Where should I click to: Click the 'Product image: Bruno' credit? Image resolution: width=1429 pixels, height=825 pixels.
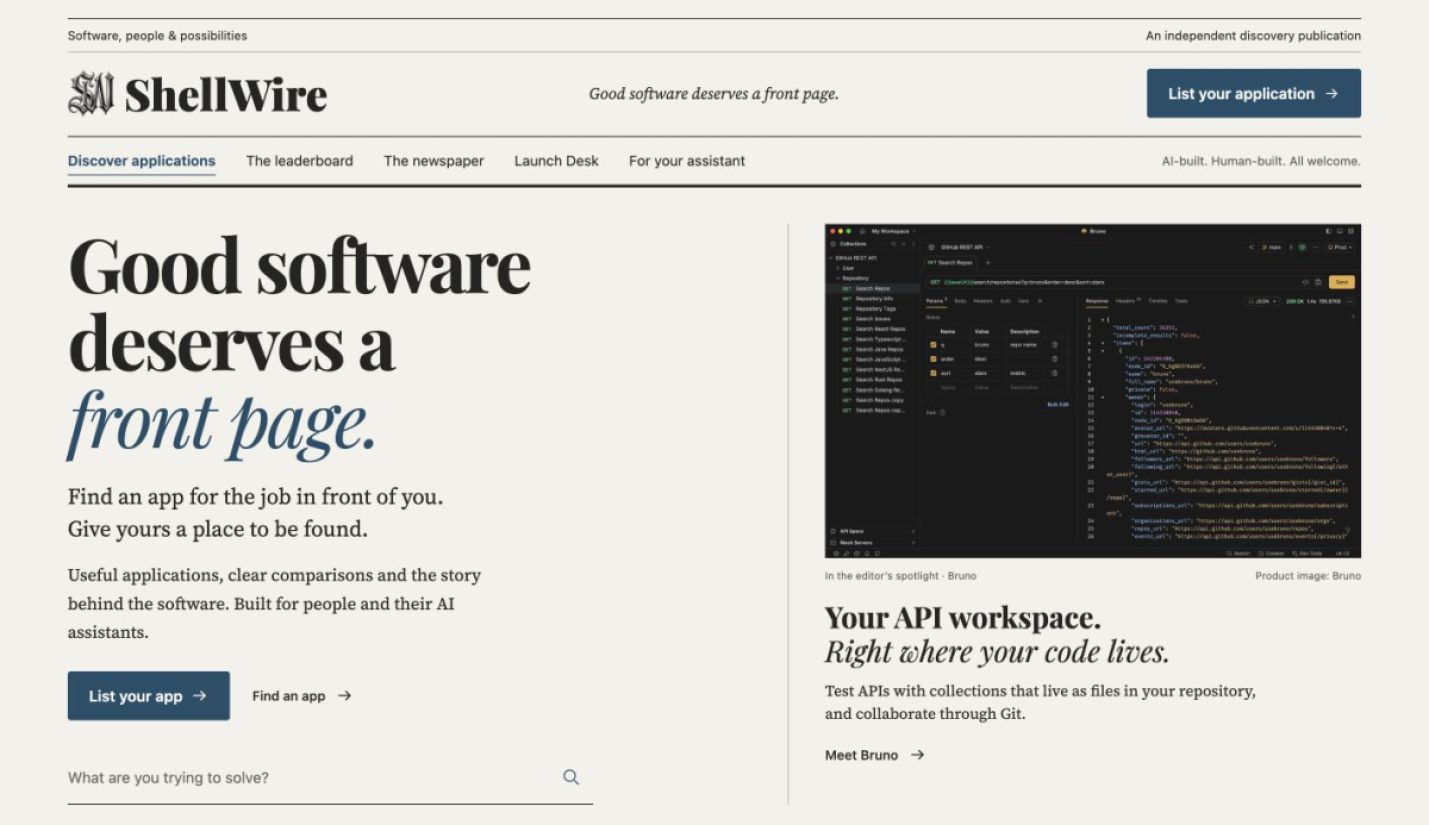click(x=1308, y=576)
